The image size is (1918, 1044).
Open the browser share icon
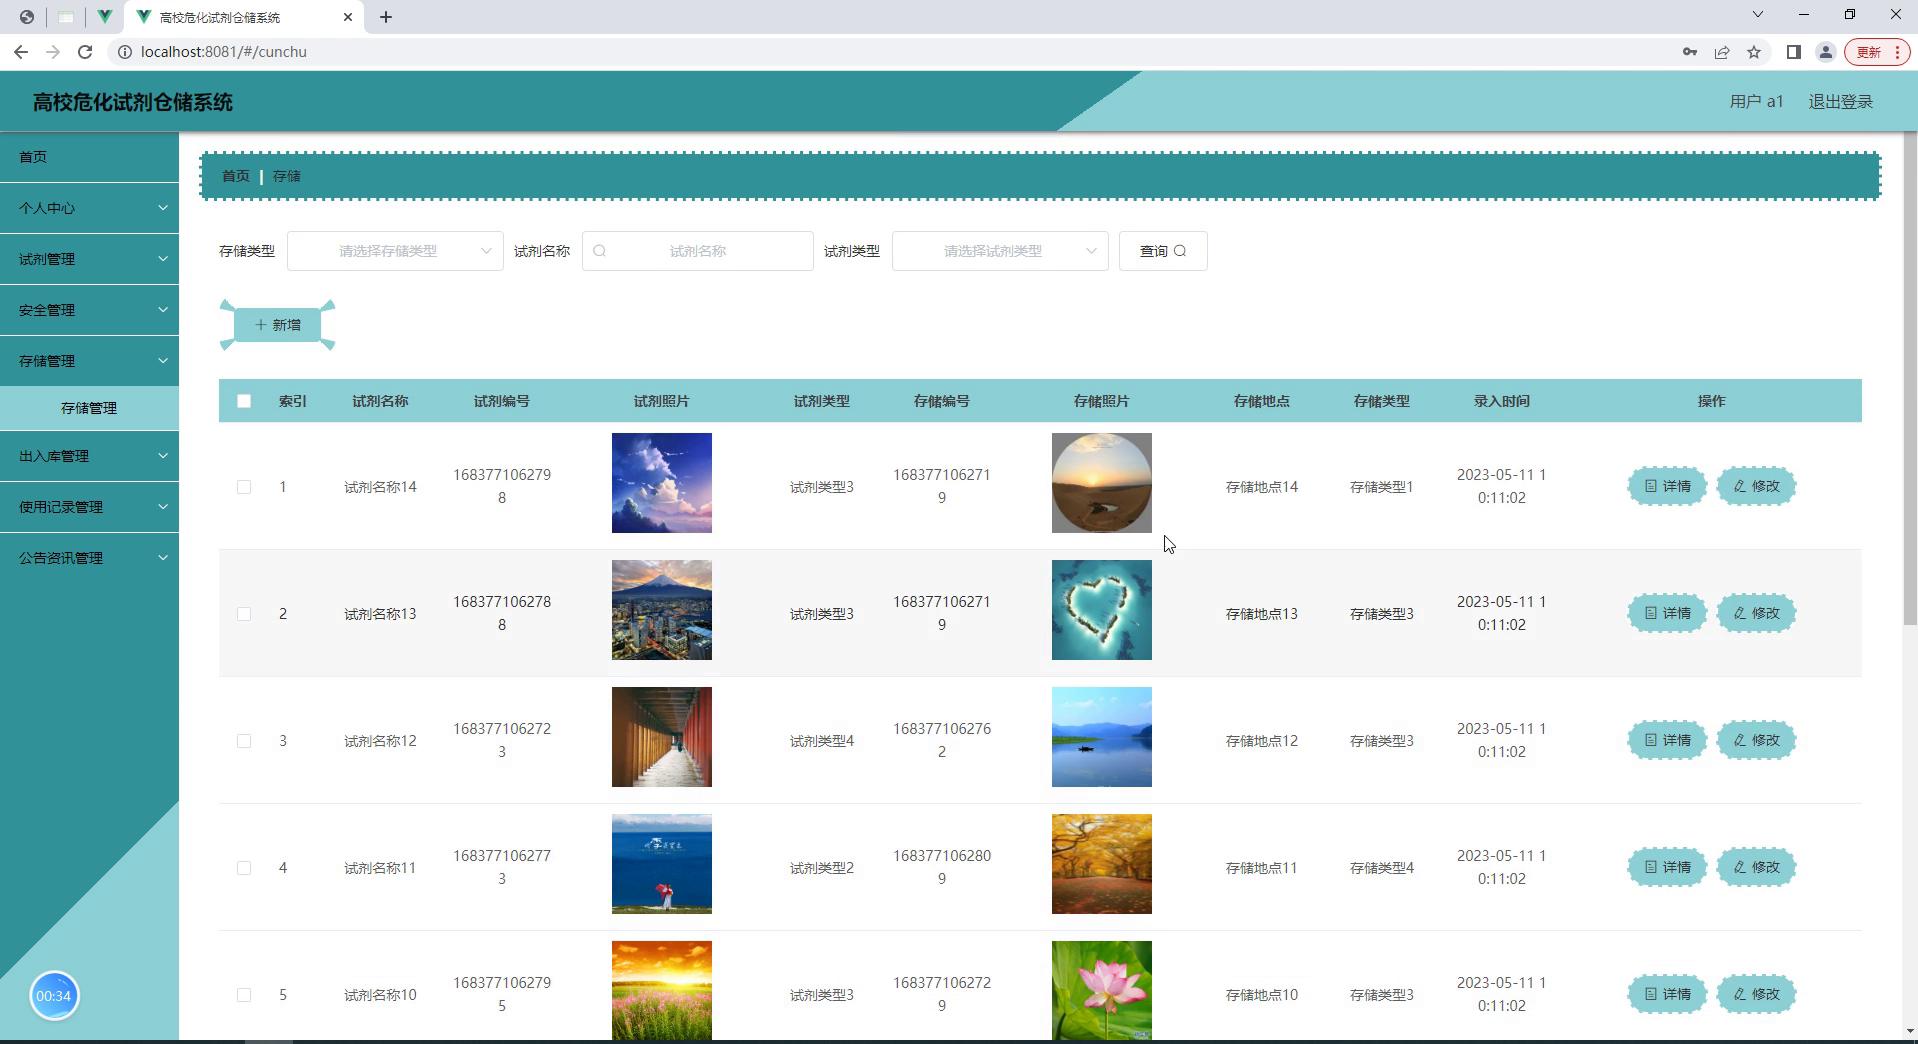pyautogui.click(x=1722, y=52)
